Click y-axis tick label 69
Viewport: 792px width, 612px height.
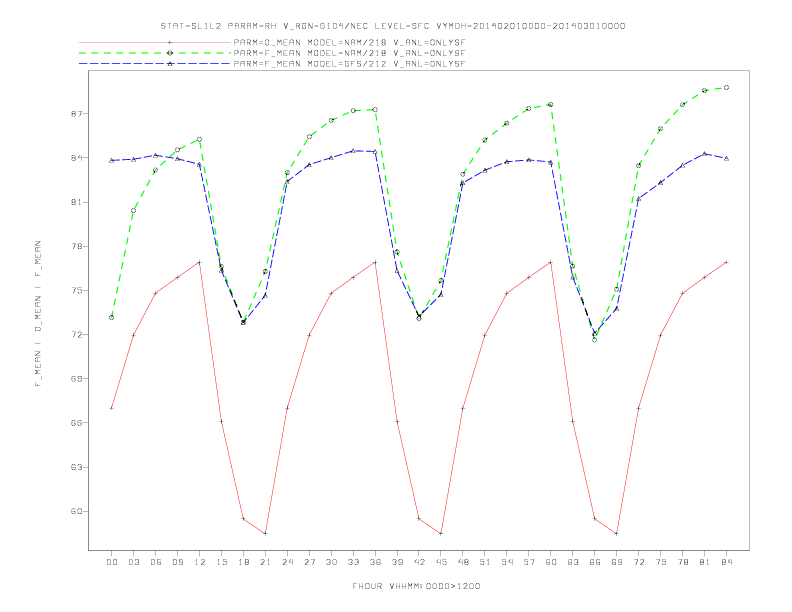(76, 379)
